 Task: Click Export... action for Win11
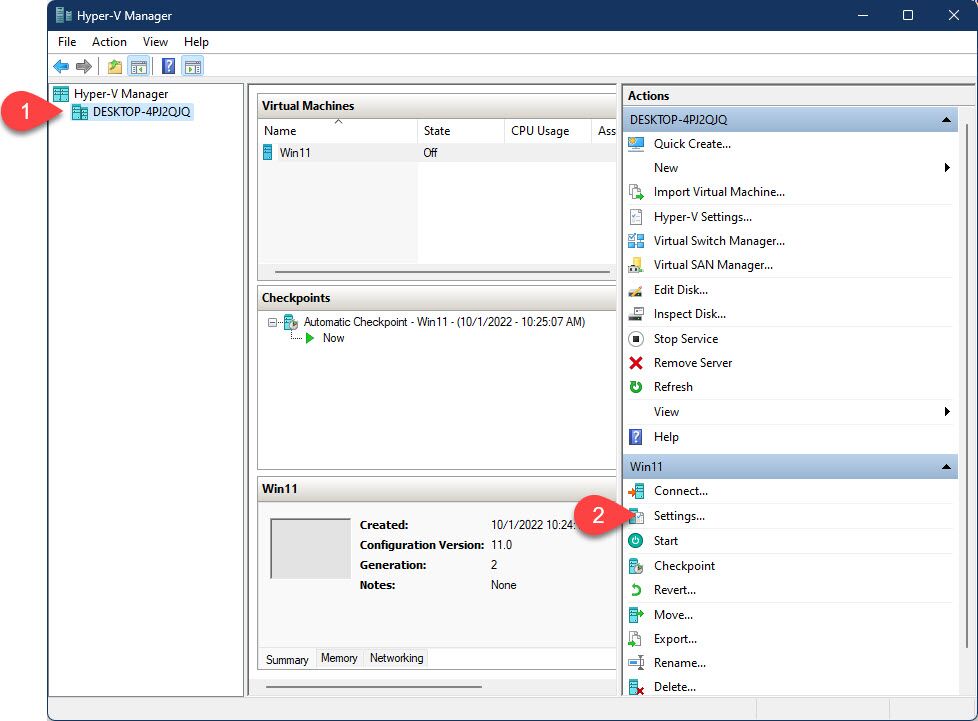click(x=675, y=639)
